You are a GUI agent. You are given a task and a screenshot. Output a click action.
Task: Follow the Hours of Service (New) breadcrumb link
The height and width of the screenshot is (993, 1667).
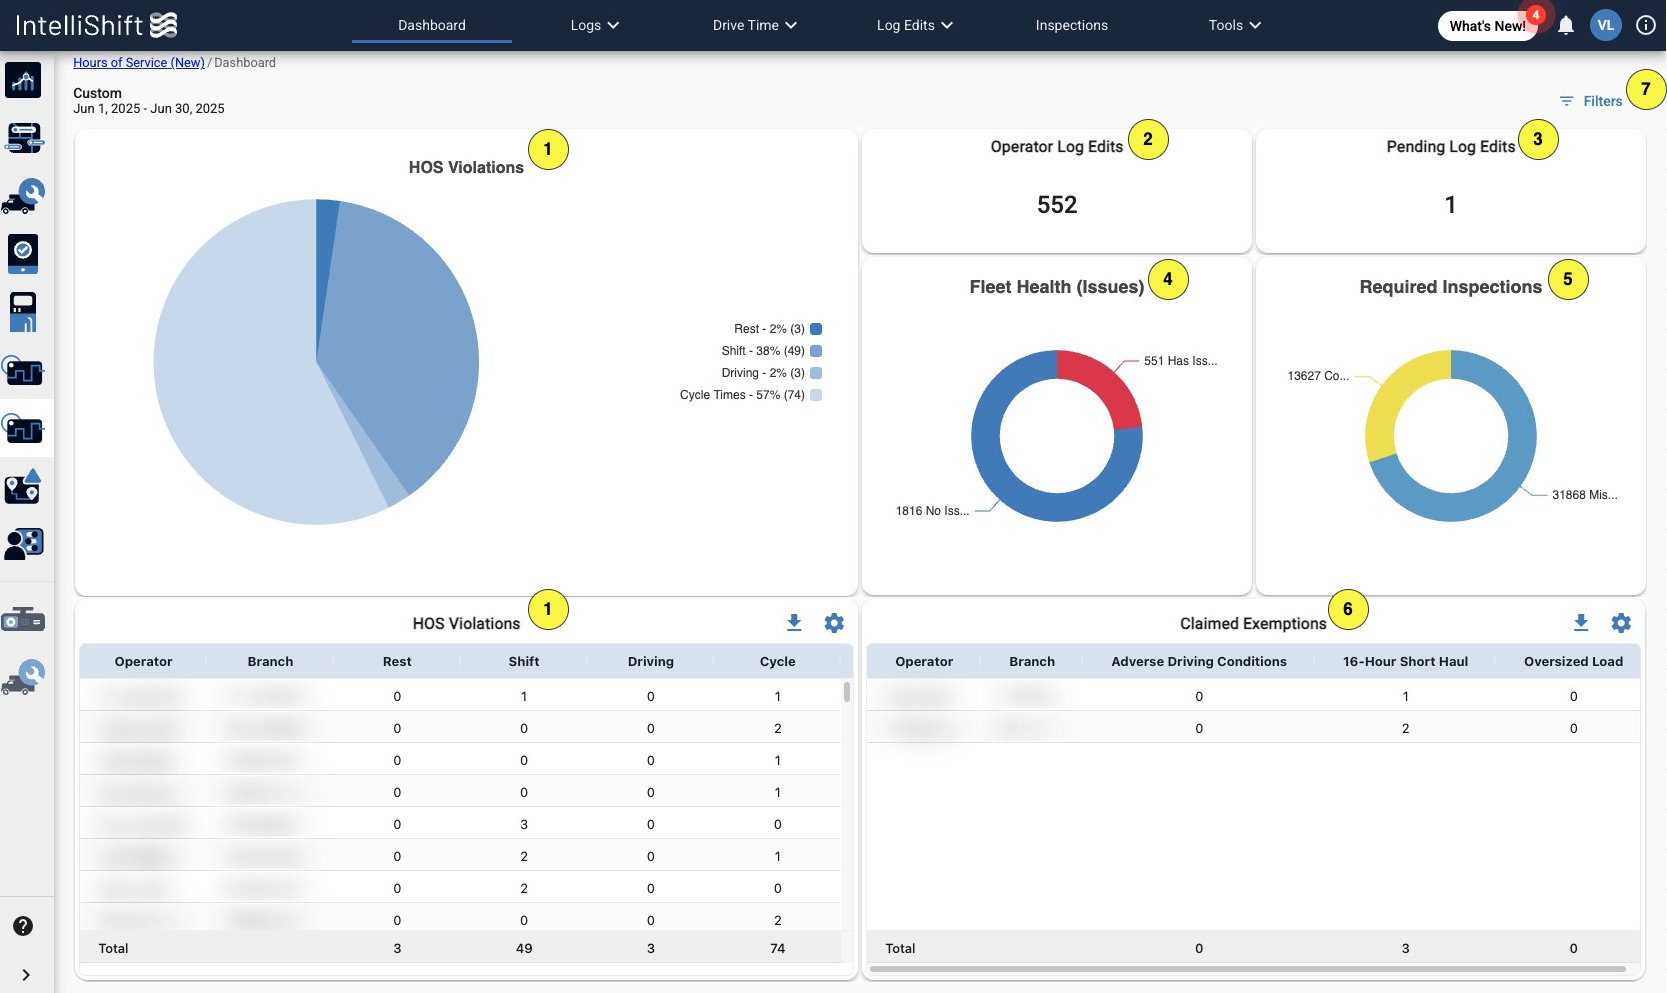[139, 62]
